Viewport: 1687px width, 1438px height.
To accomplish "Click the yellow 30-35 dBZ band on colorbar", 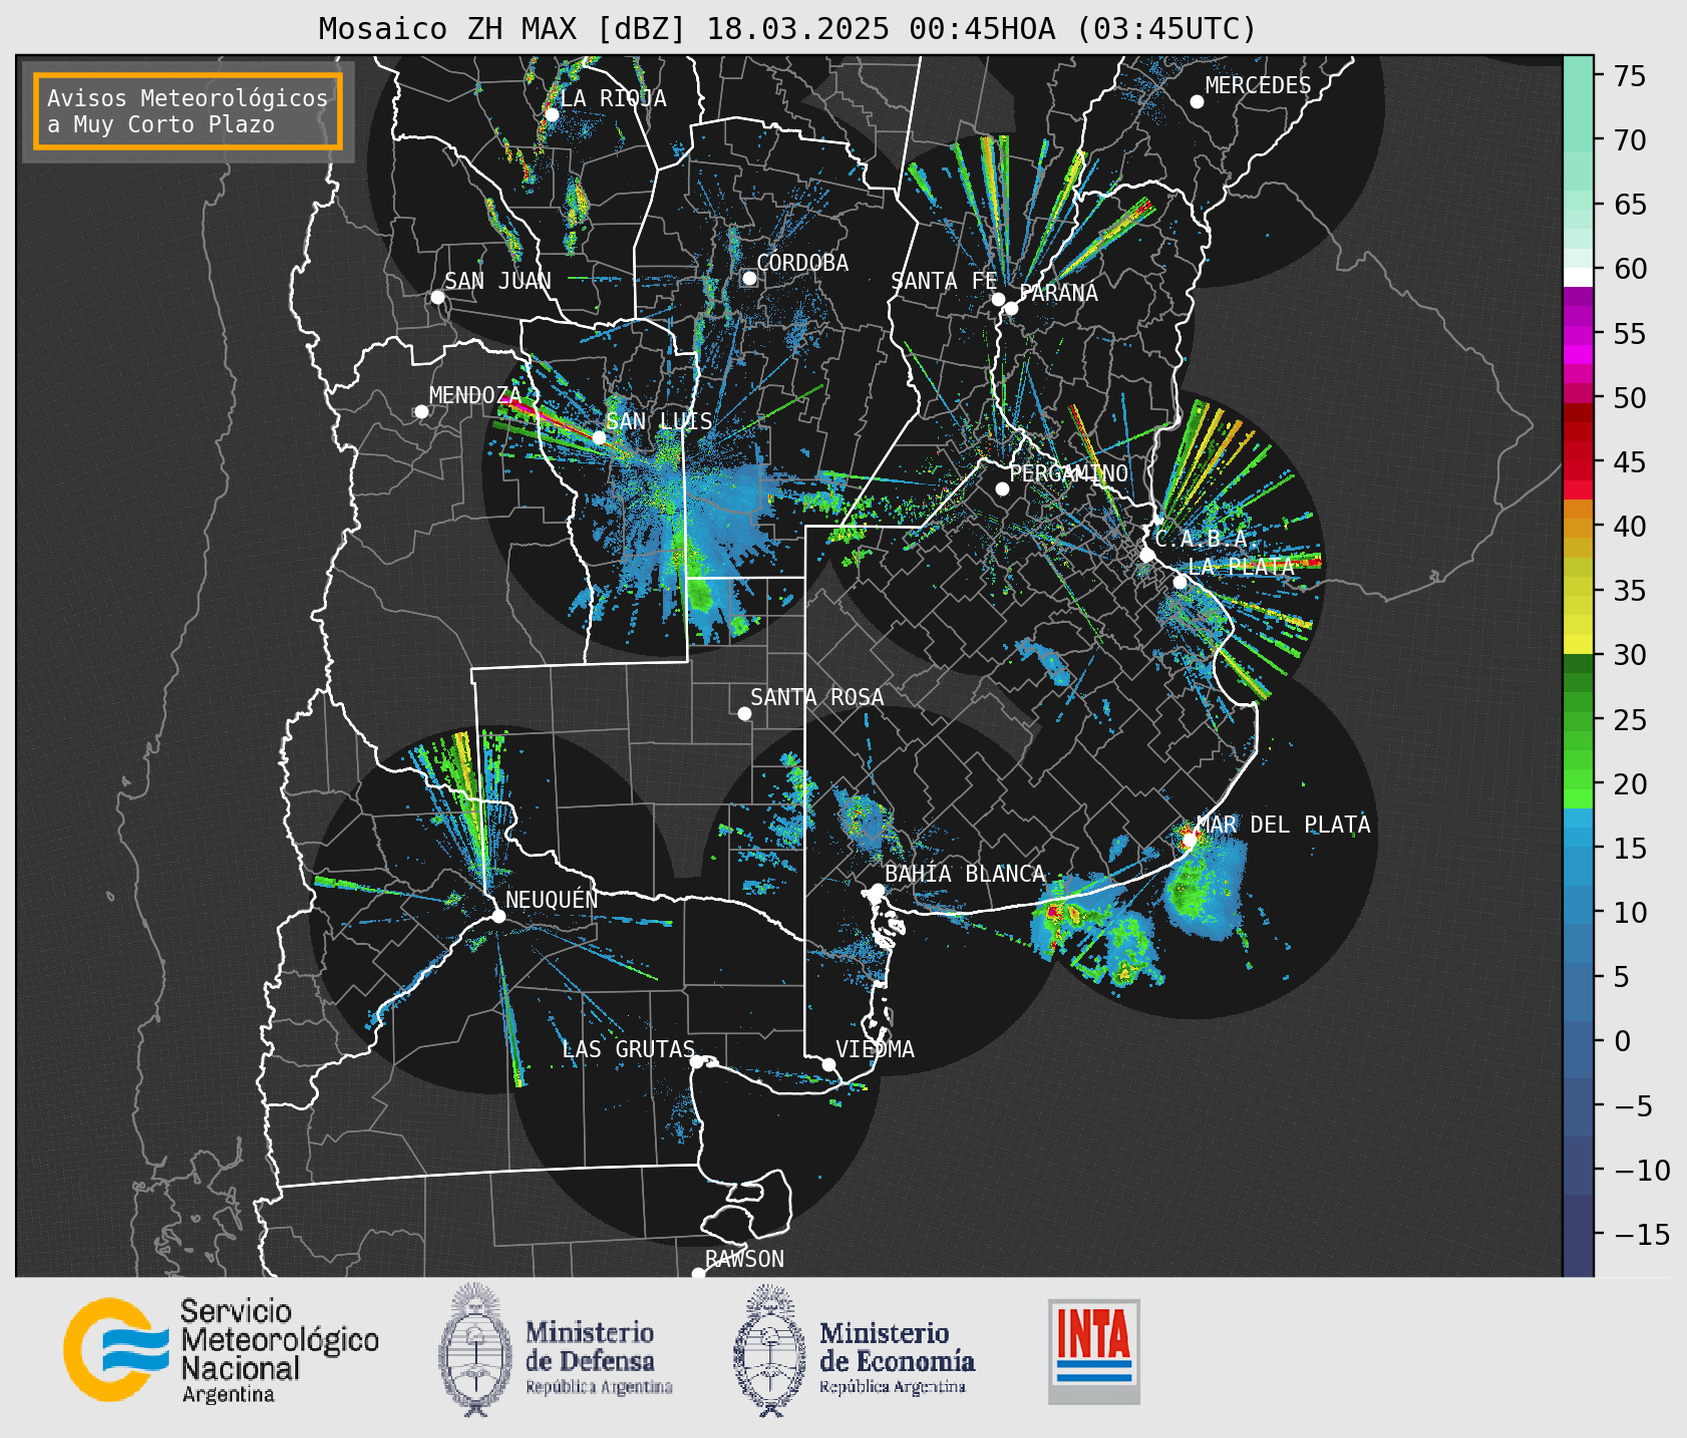I will [1578, 624].
